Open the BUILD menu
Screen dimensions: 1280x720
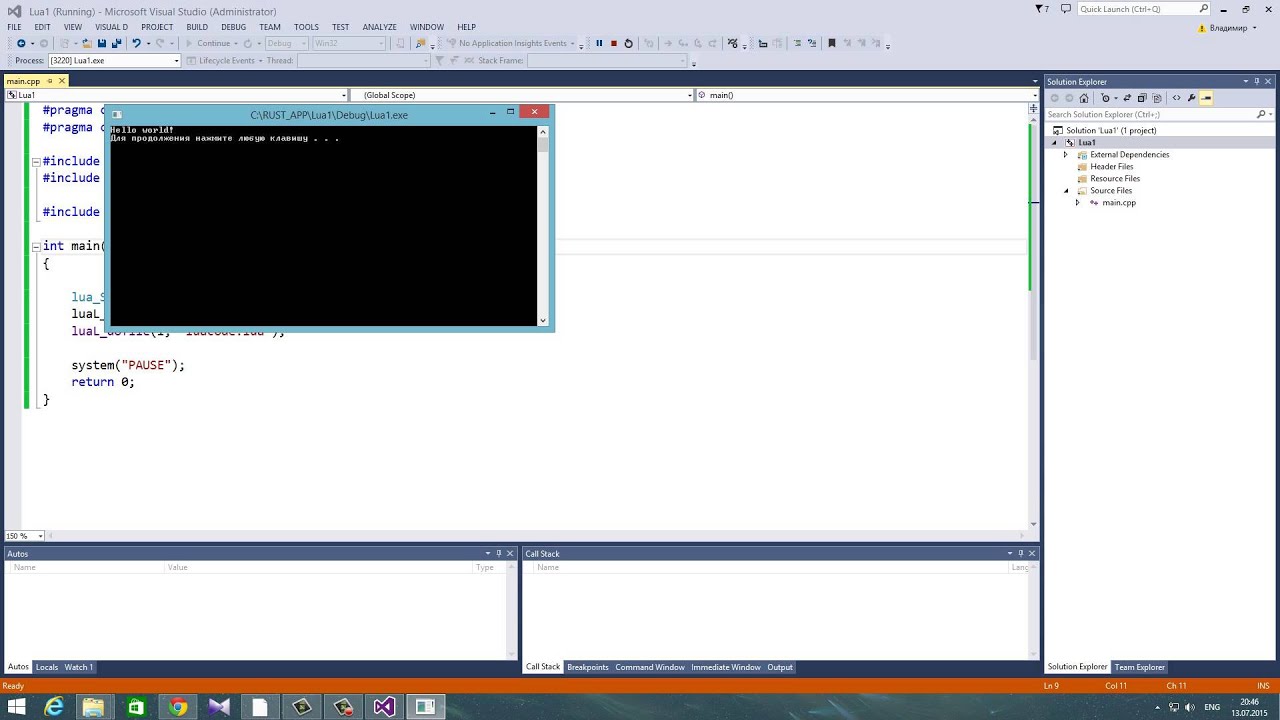(x=197, y=27)
